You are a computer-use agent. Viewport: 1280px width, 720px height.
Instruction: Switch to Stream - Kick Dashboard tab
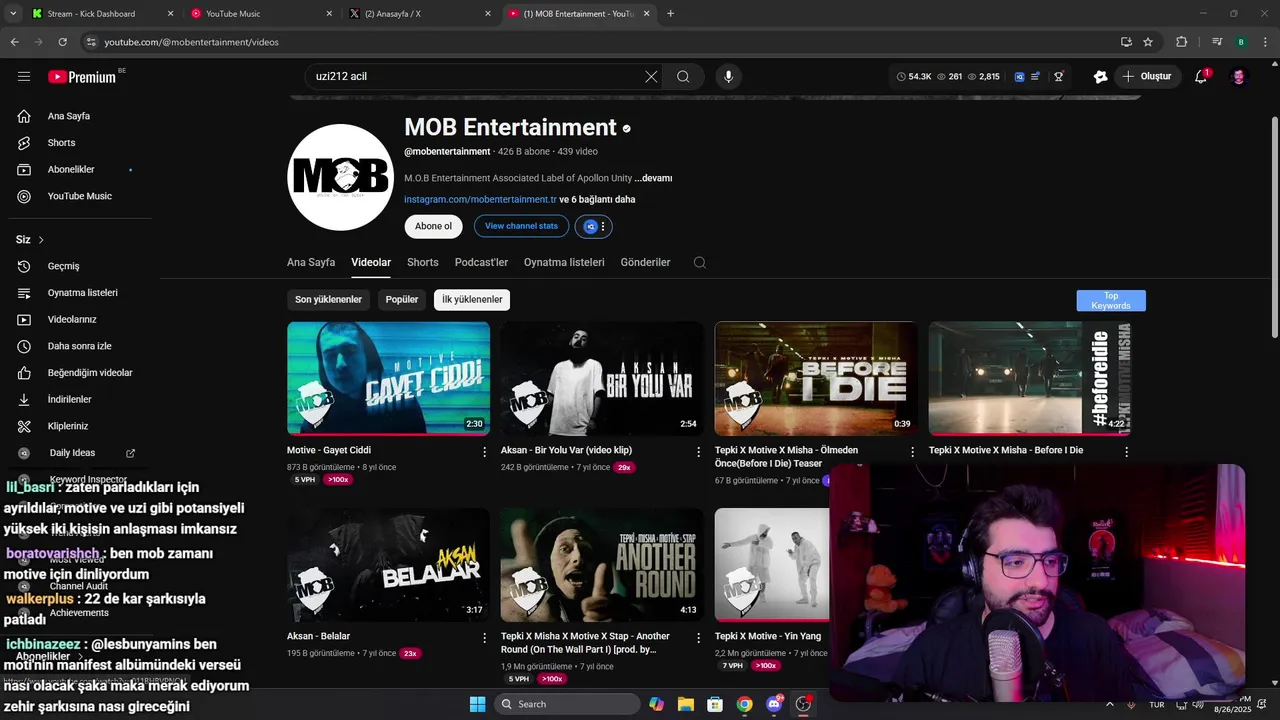tap(100, 14)
